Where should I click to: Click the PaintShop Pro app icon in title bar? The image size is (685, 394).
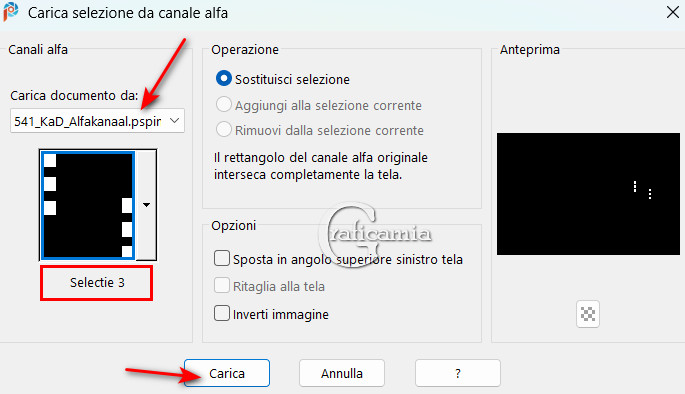(x=10, y=11)
